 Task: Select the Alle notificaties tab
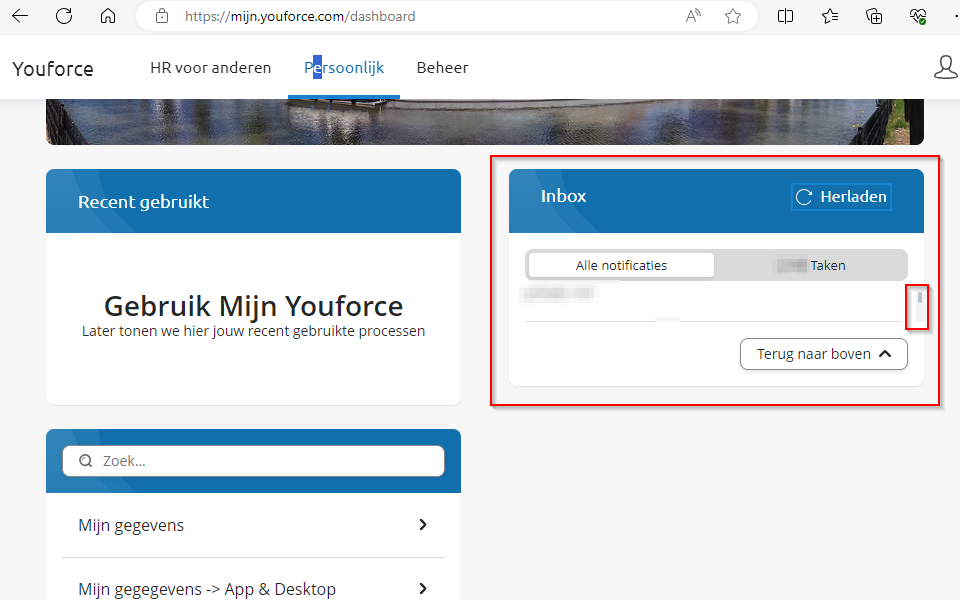point(620,264)
